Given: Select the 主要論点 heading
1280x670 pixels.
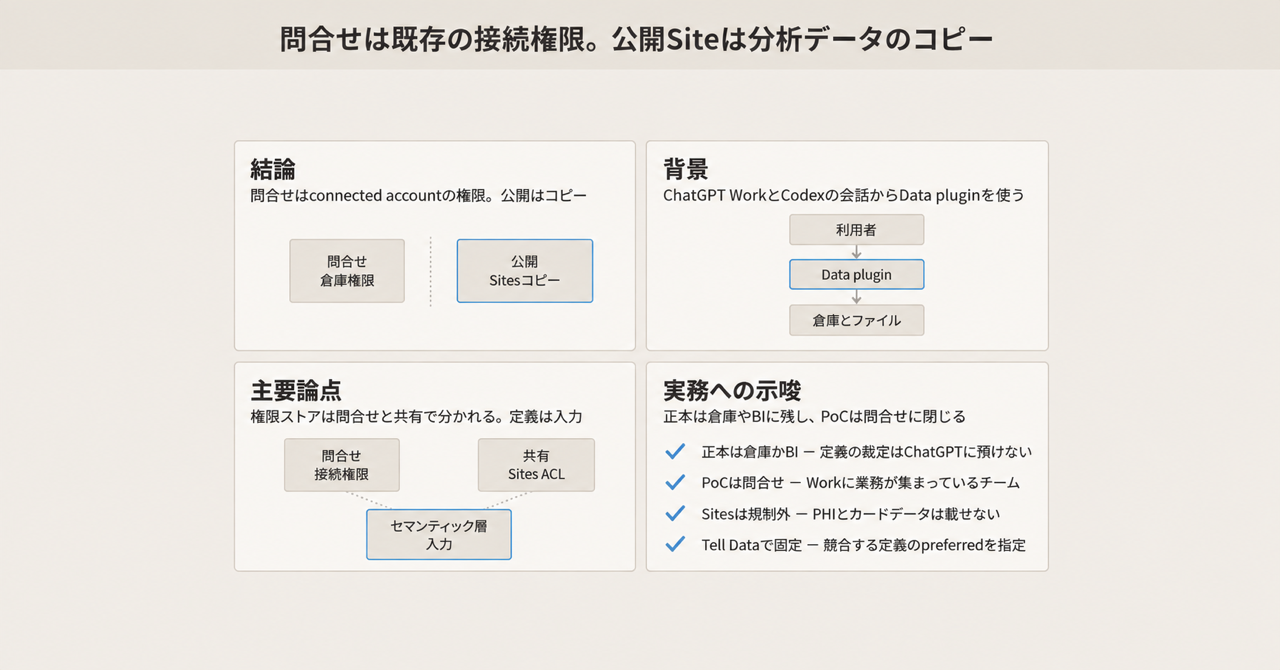Looking at the screenshot, I should 296,390.
